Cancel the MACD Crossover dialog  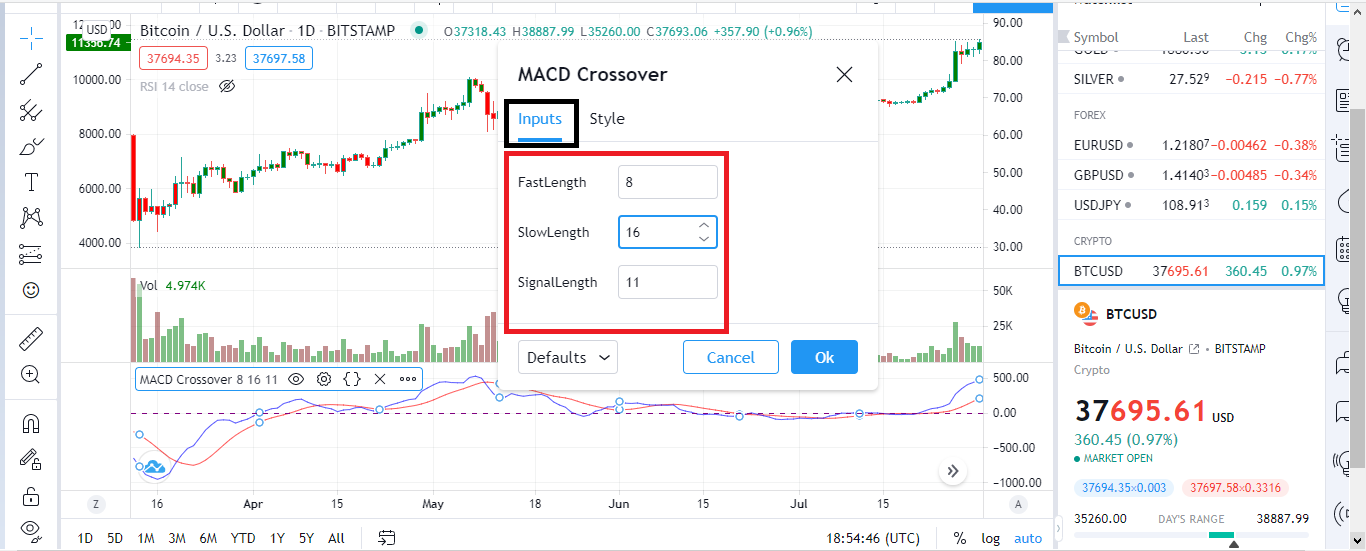(731, 357)
